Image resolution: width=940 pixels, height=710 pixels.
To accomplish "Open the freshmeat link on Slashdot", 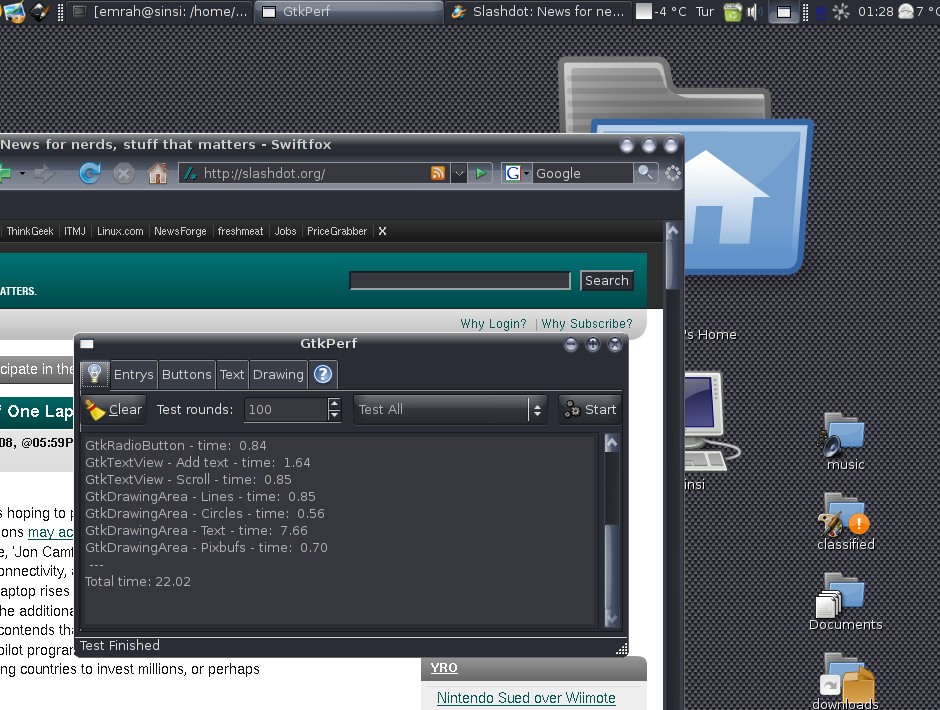I will [x=240, y=231].
